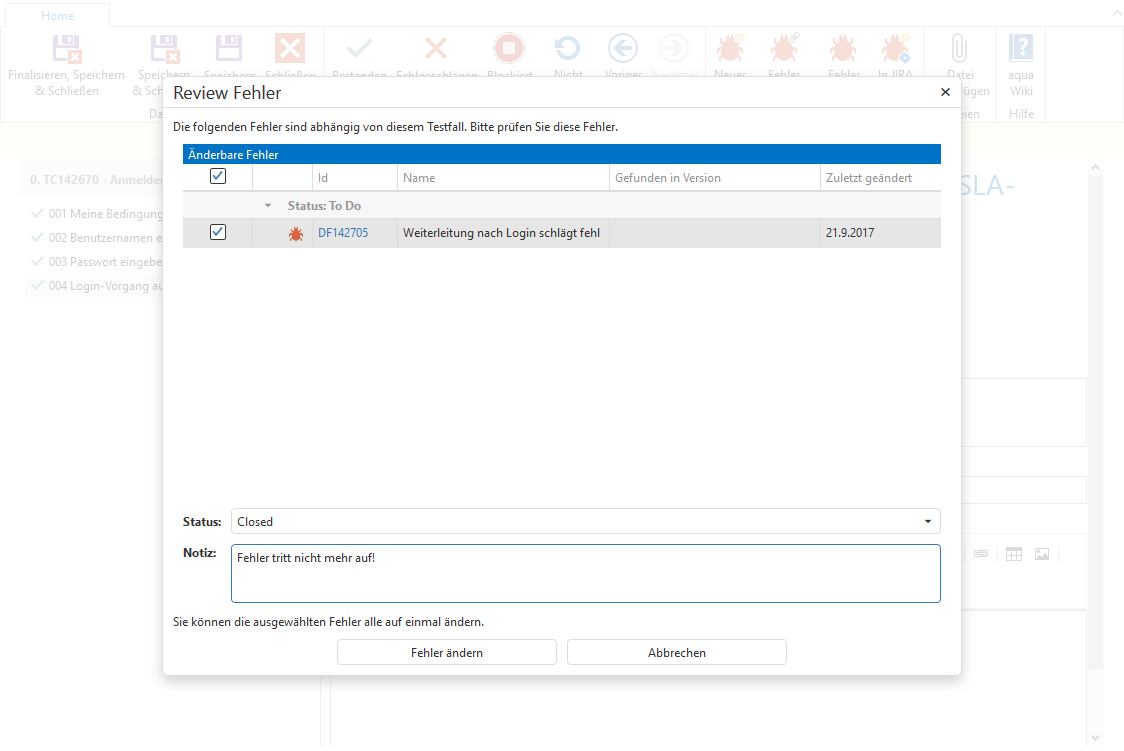
Task: Click the Bestanden checkmark icon in ribbon
Action: click(359, 48)
